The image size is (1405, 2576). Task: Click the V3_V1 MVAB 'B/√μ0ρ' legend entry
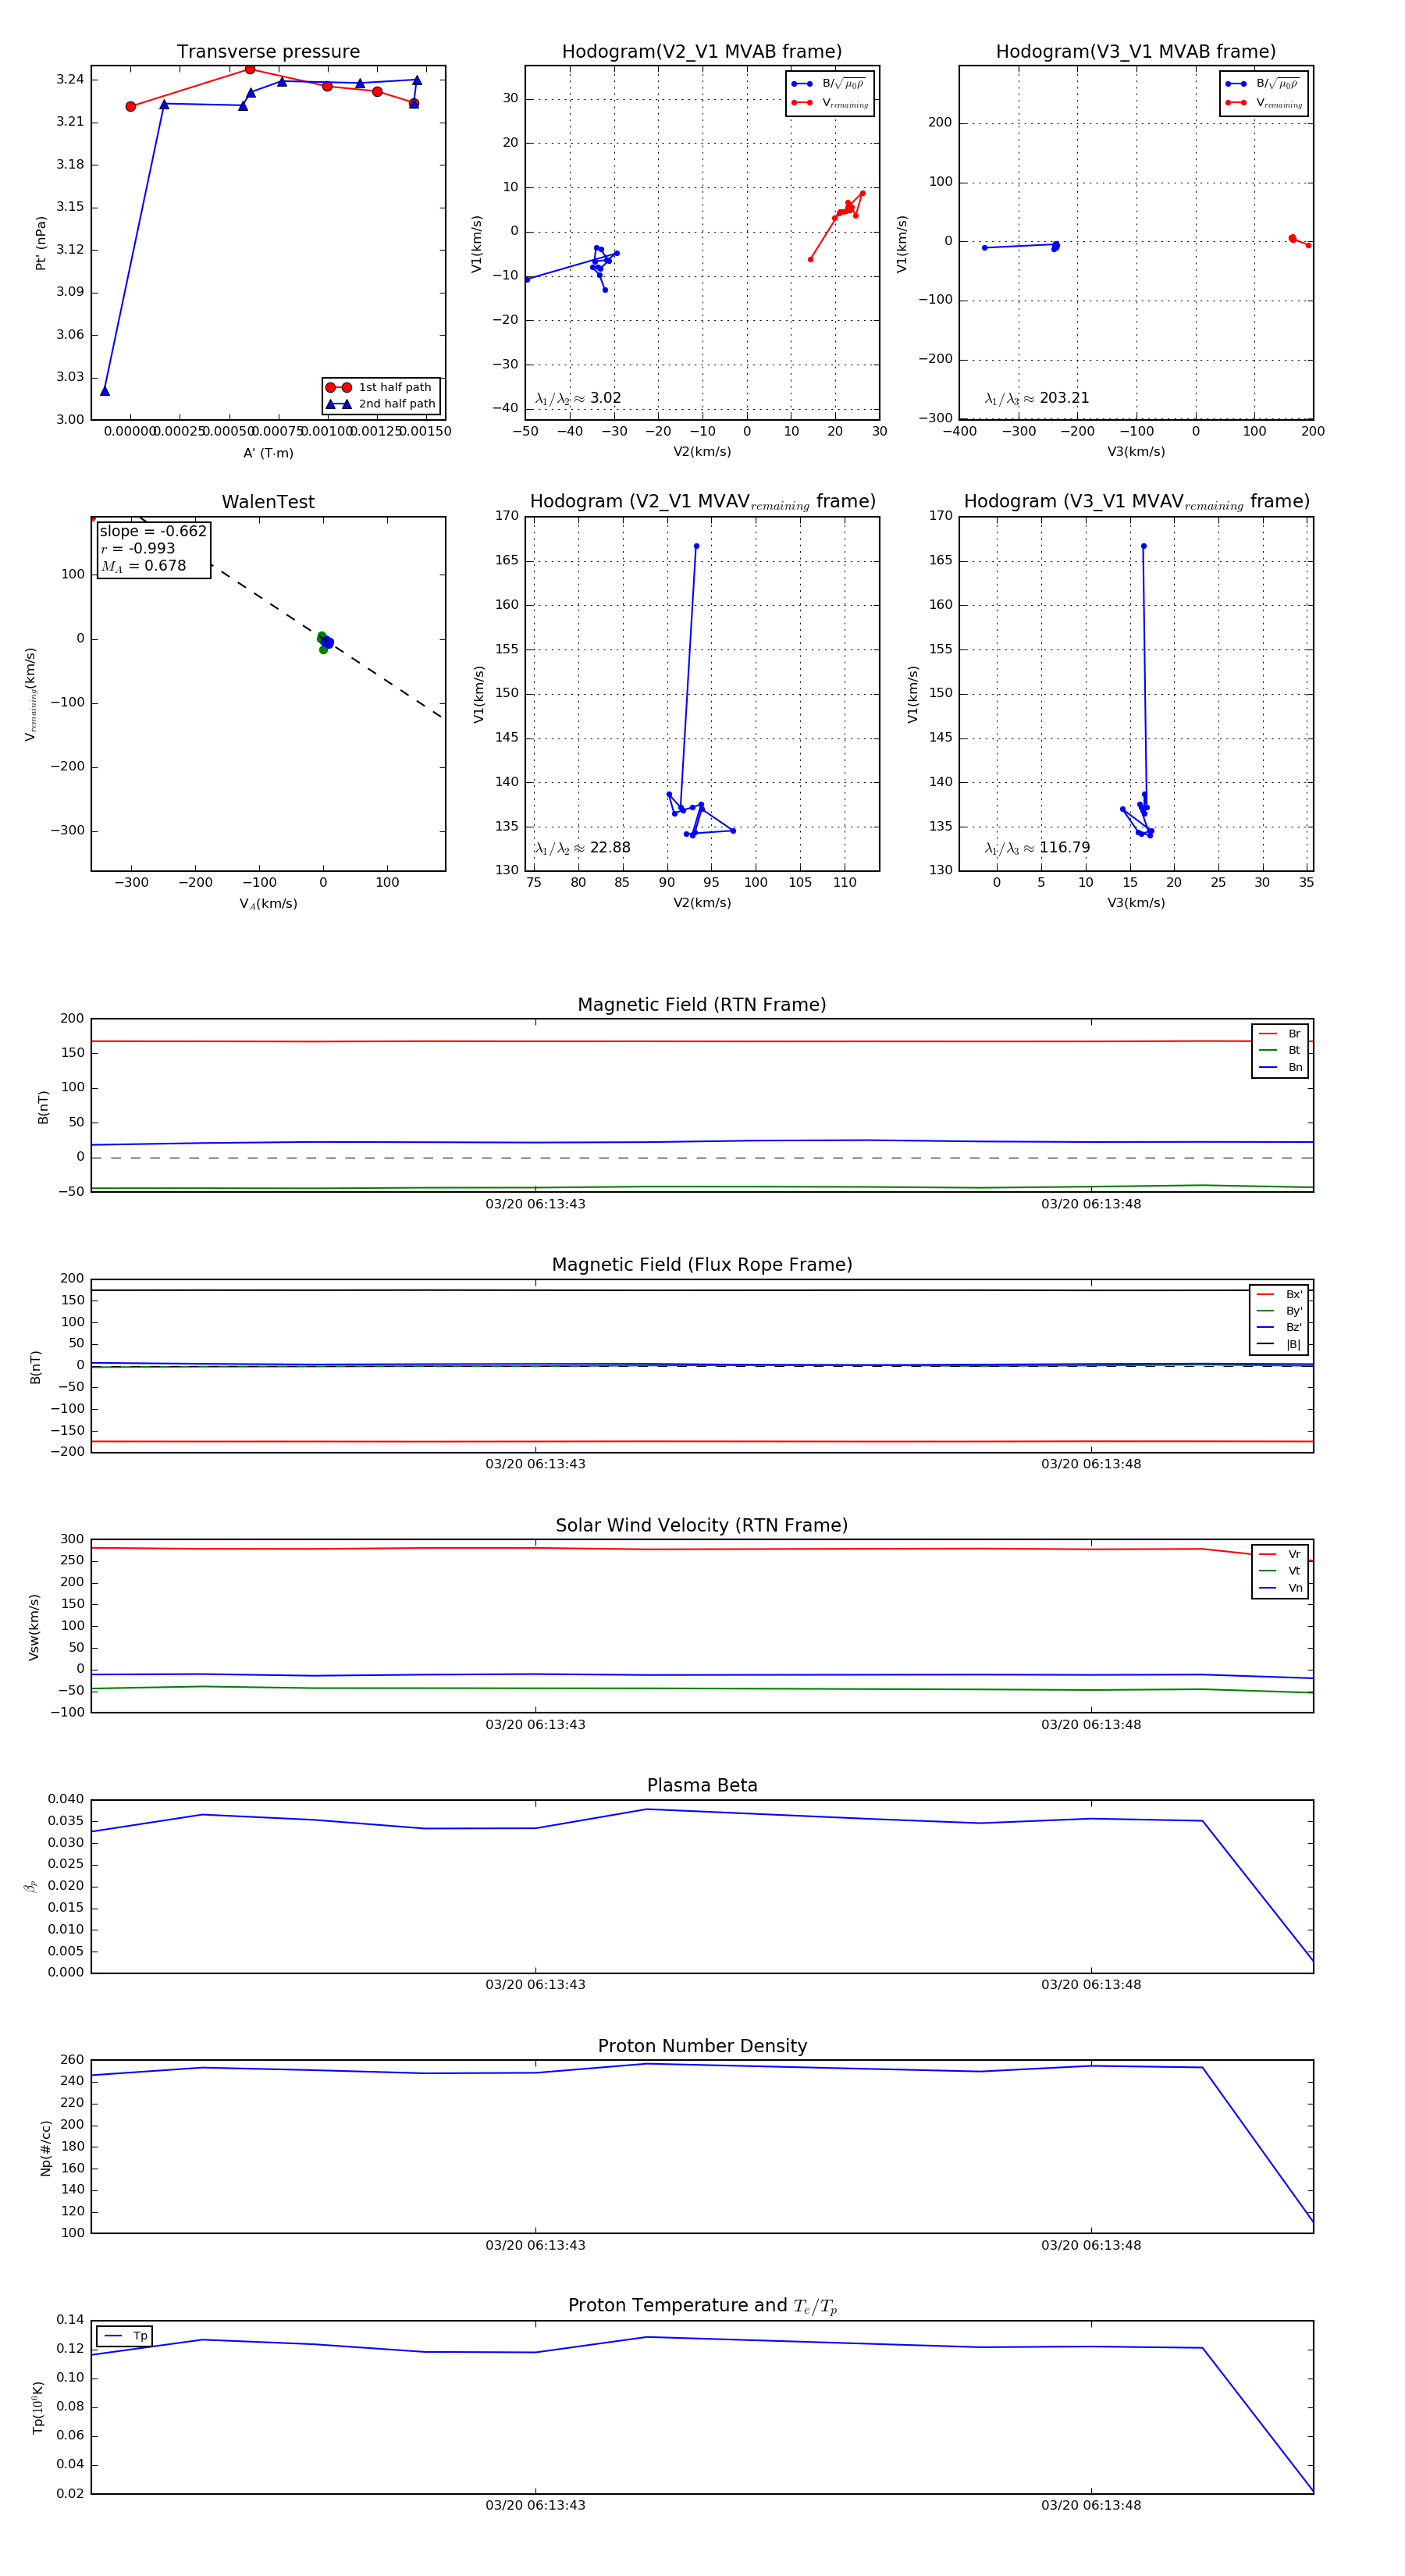coord(1263,84)
